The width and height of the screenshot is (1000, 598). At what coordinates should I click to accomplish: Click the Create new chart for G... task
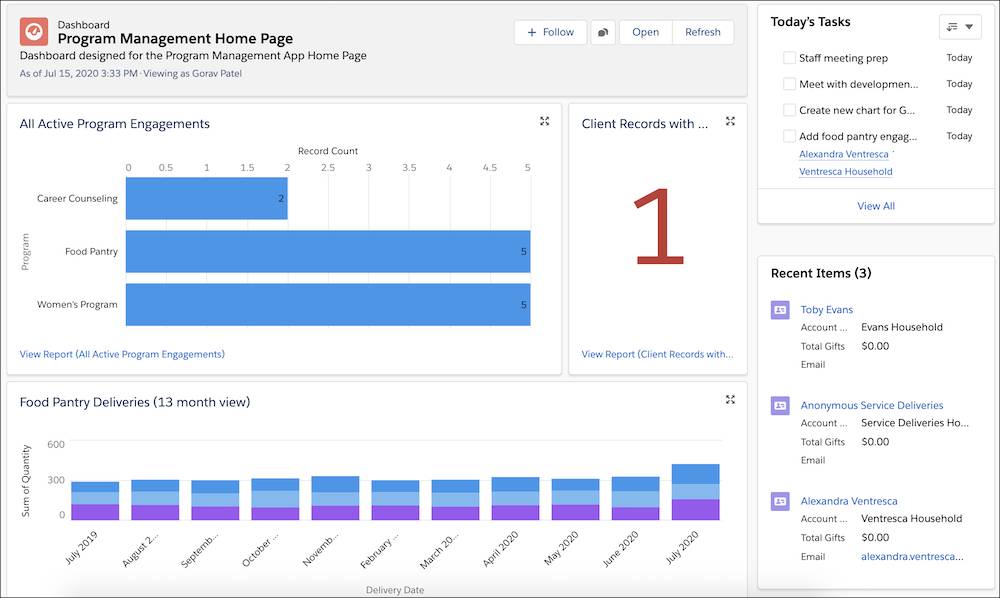point(857,110)
